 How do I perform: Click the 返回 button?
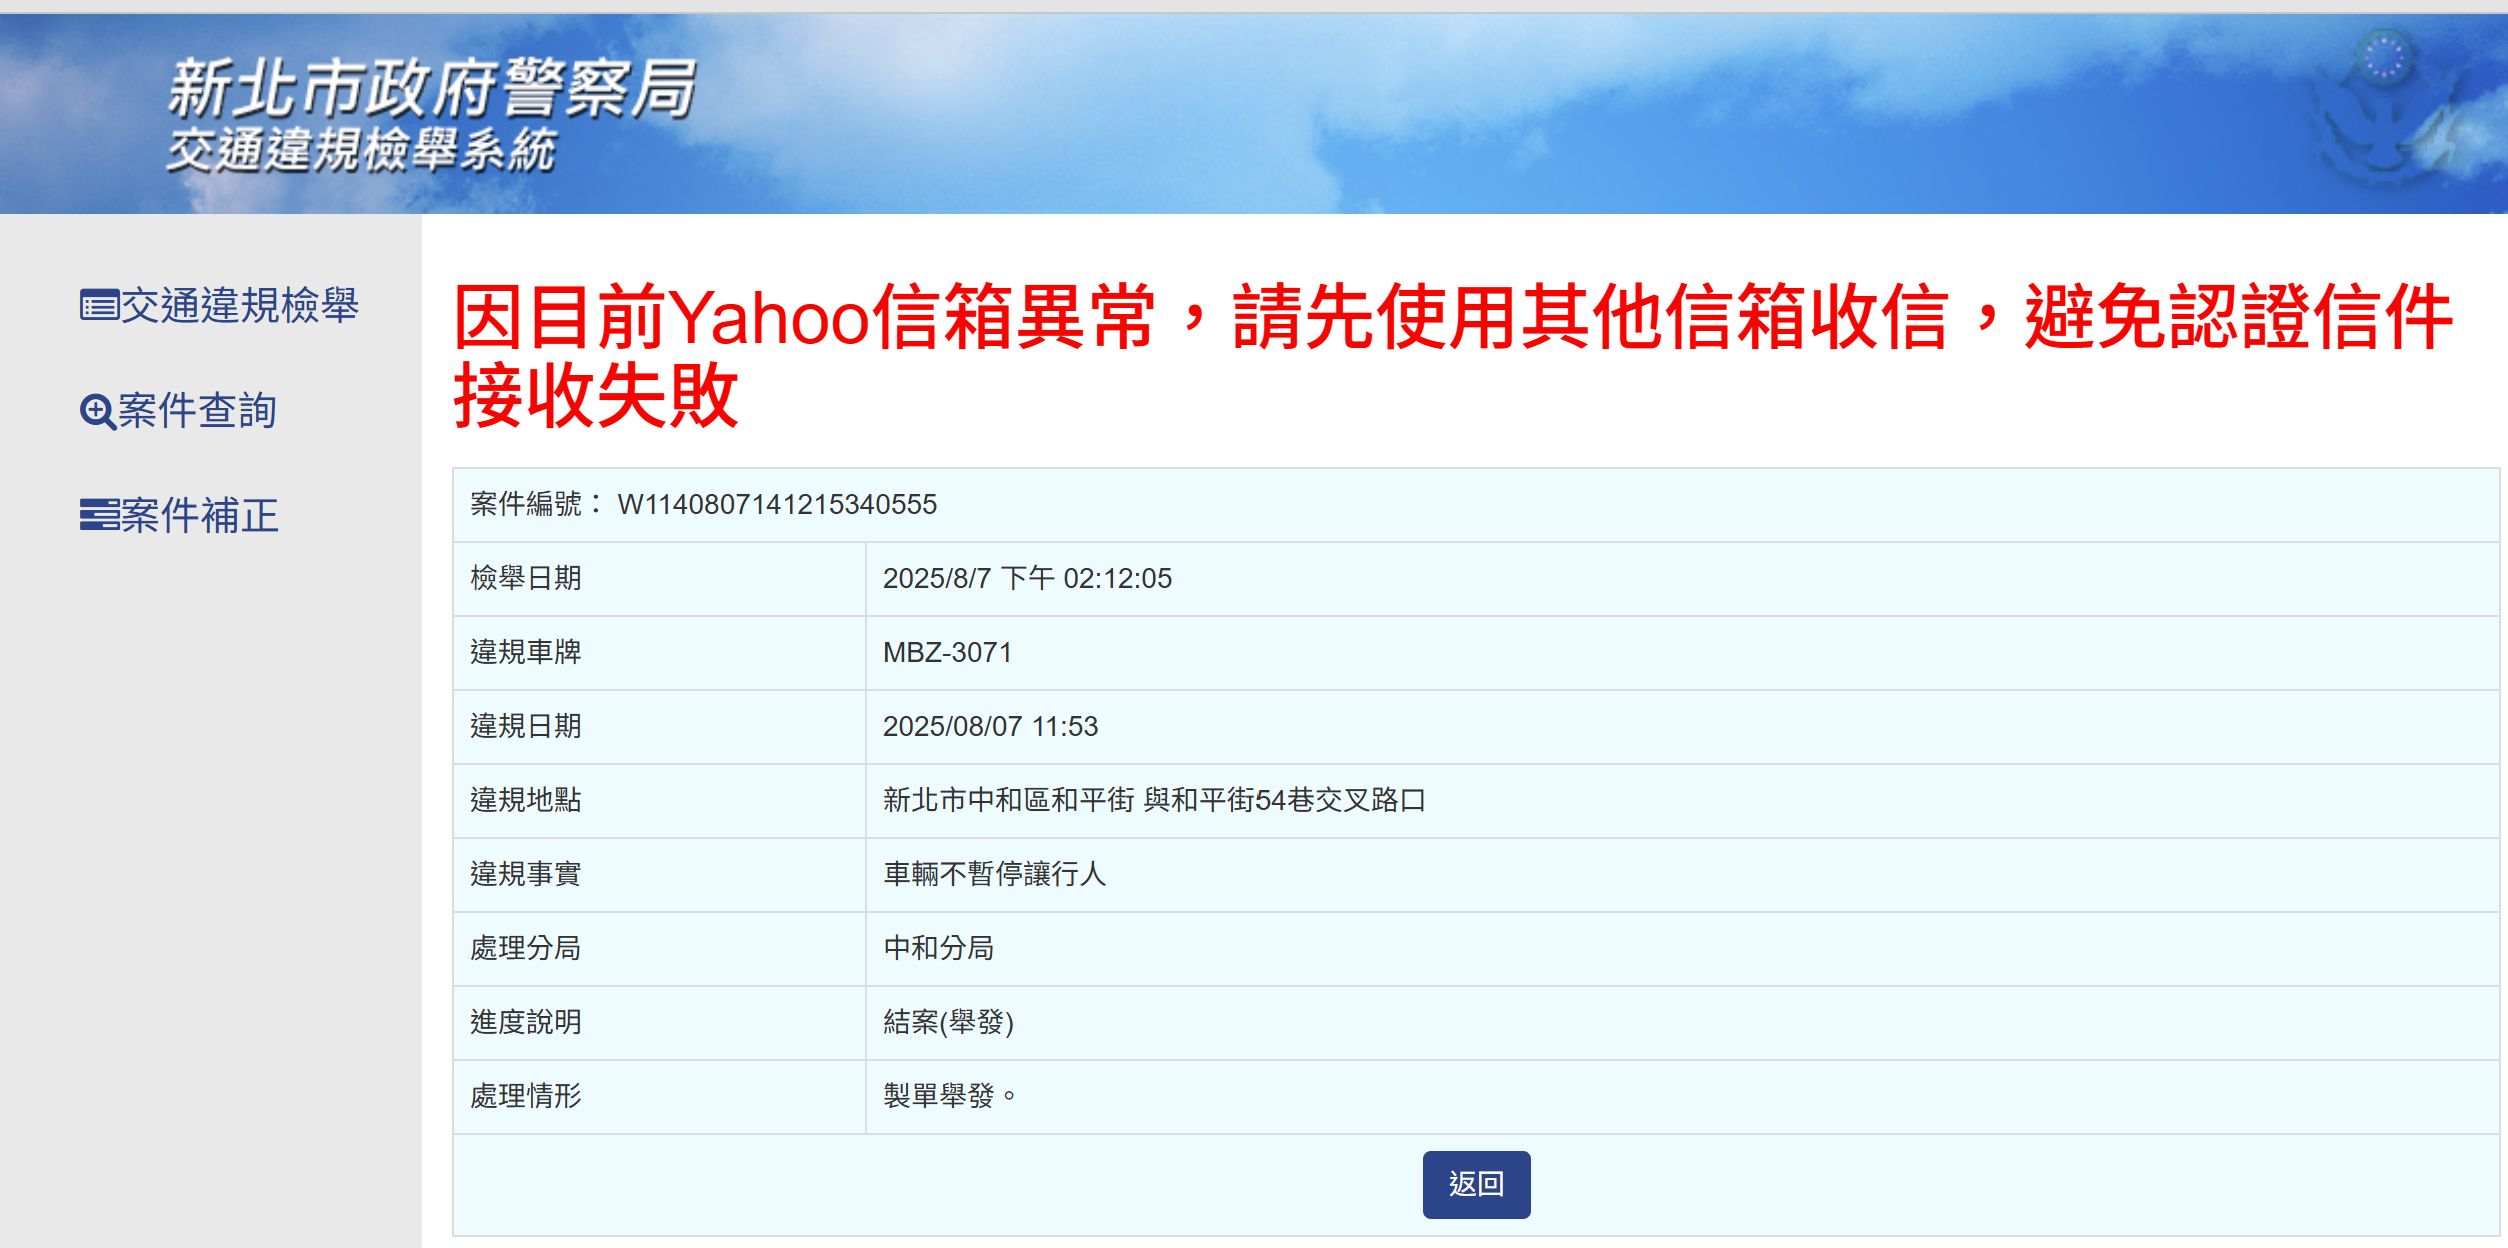[1476, 1184]
